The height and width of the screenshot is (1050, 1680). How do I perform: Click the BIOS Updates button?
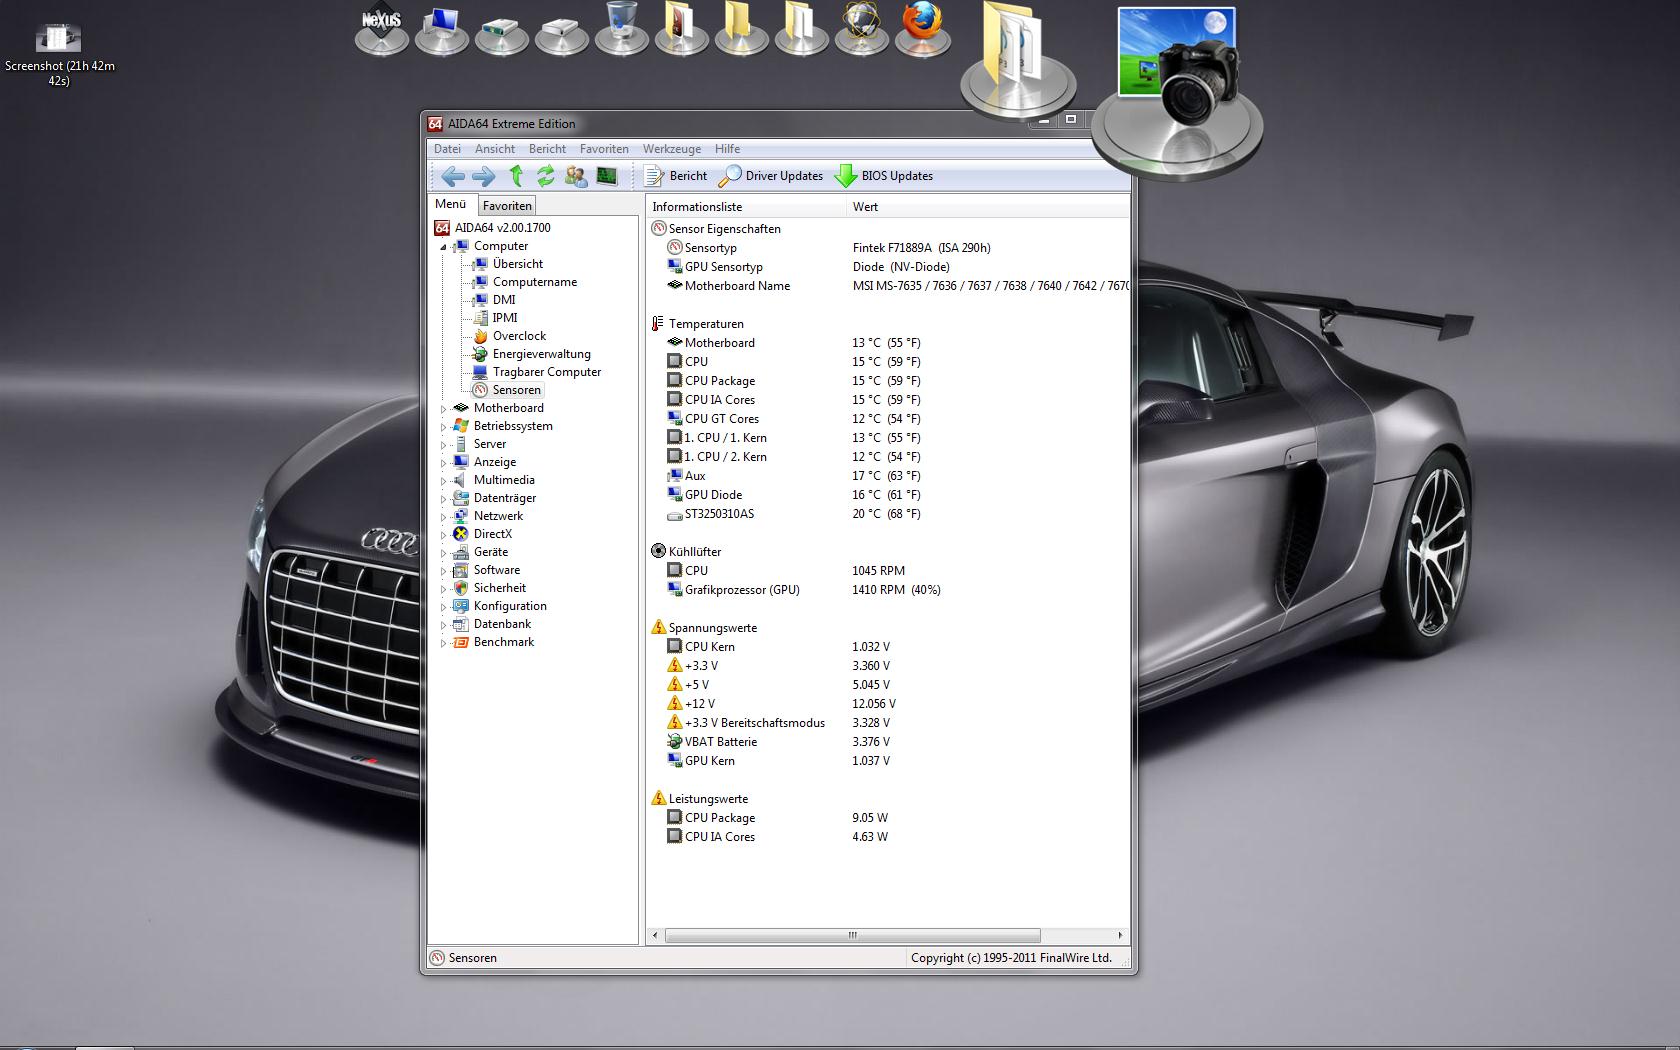pos(885,176)
